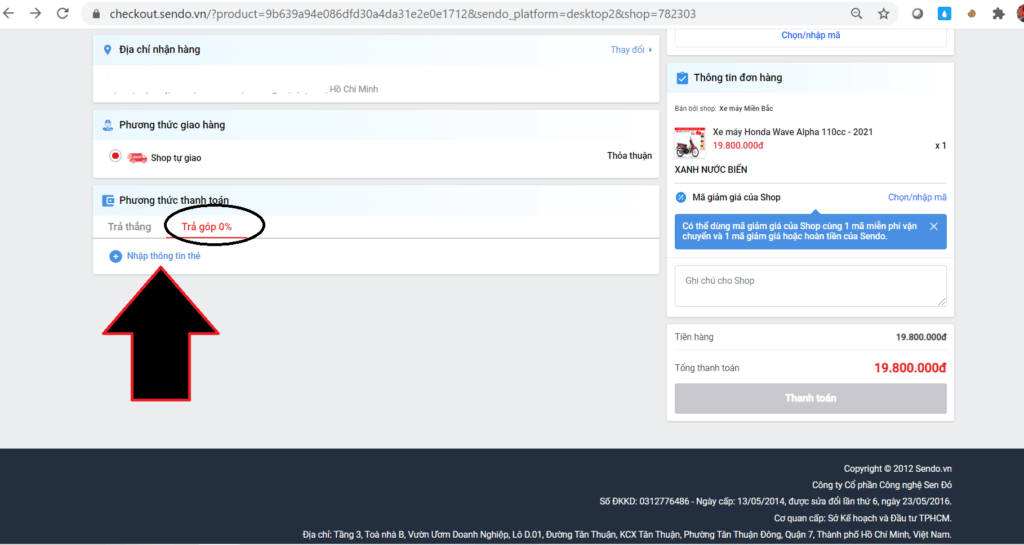Click the Hồ Chí Minh address text

[353, 89]
